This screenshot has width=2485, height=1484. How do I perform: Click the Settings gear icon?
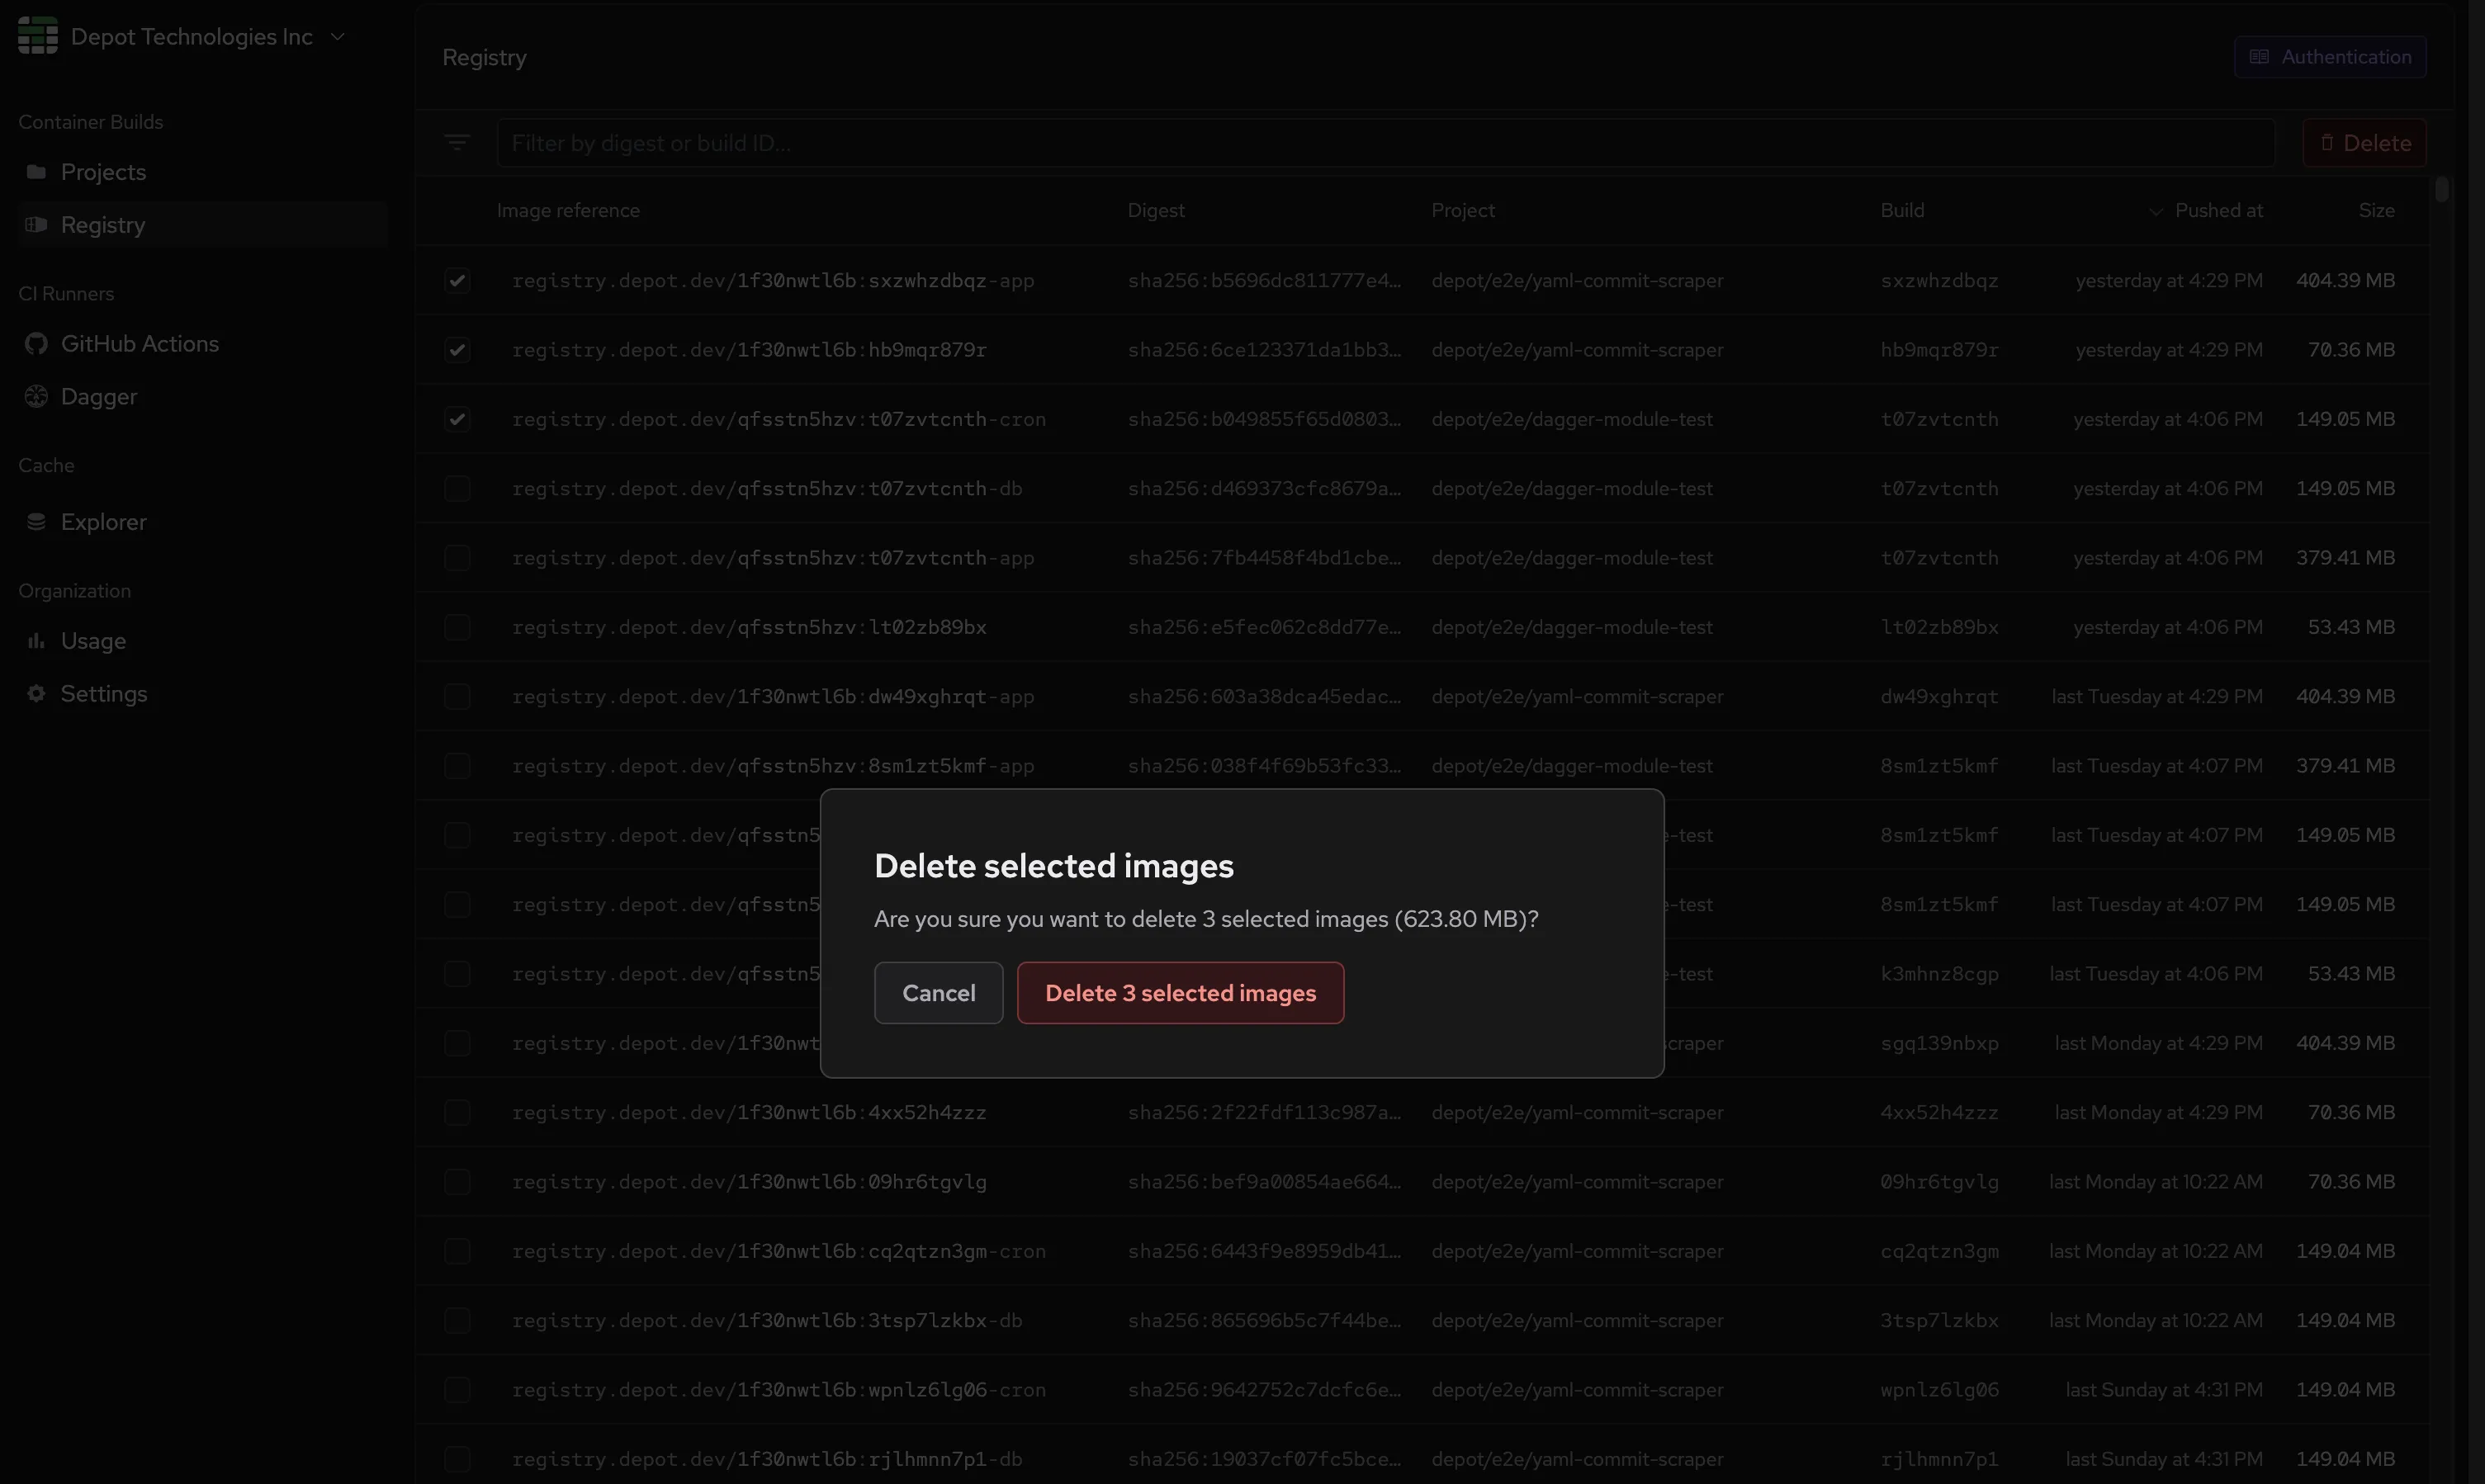(x=36, y=694)
